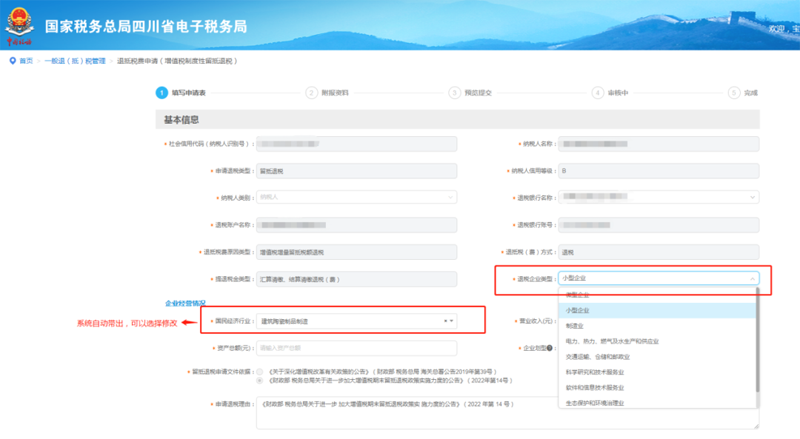800x439 pixels.
Task: Click step 1 circle 填写申请表
Action: [x=161, y=92]
